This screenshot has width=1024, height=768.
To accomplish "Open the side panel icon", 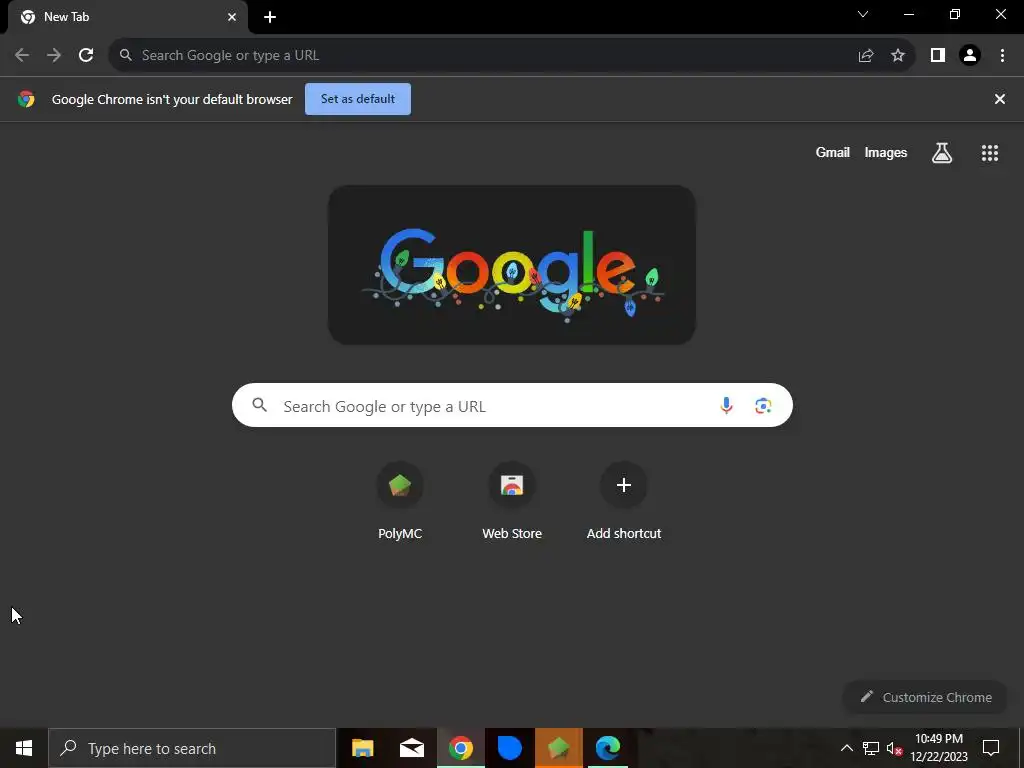I will click(x=938, y=56).
